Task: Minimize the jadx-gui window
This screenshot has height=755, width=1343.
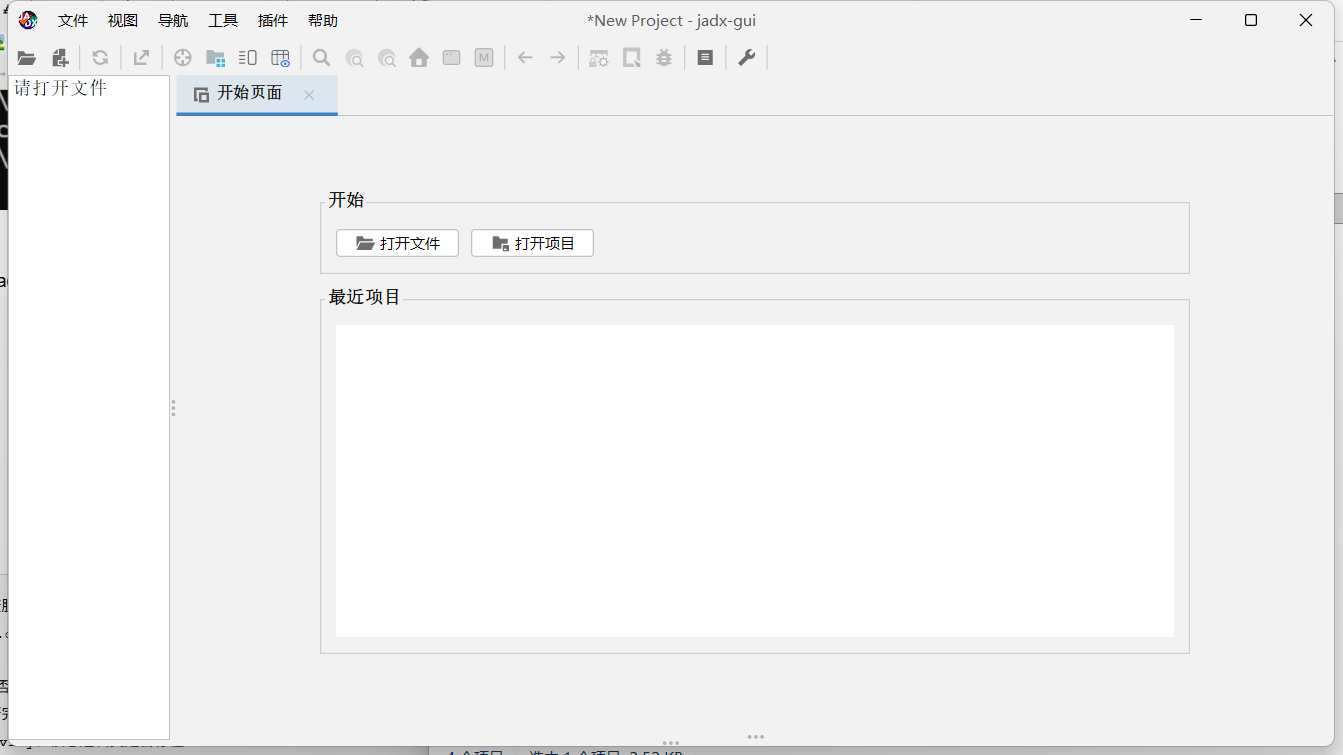Action: pos(1195,20)
